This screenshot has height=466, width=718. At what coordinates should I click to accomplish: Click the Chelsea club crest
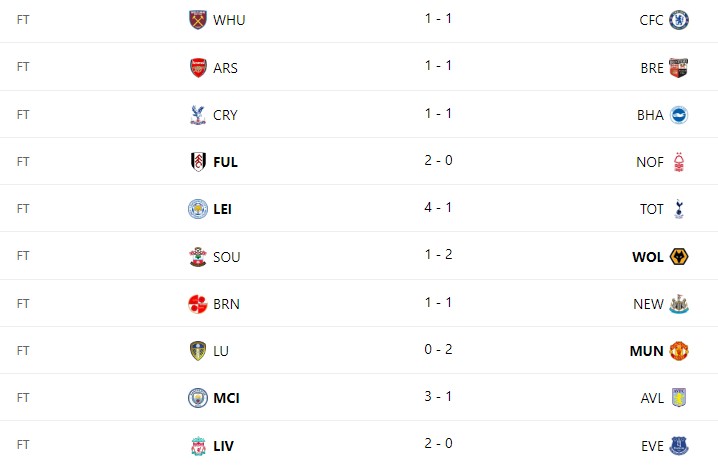pyautogui.click(x=679, y=20)
